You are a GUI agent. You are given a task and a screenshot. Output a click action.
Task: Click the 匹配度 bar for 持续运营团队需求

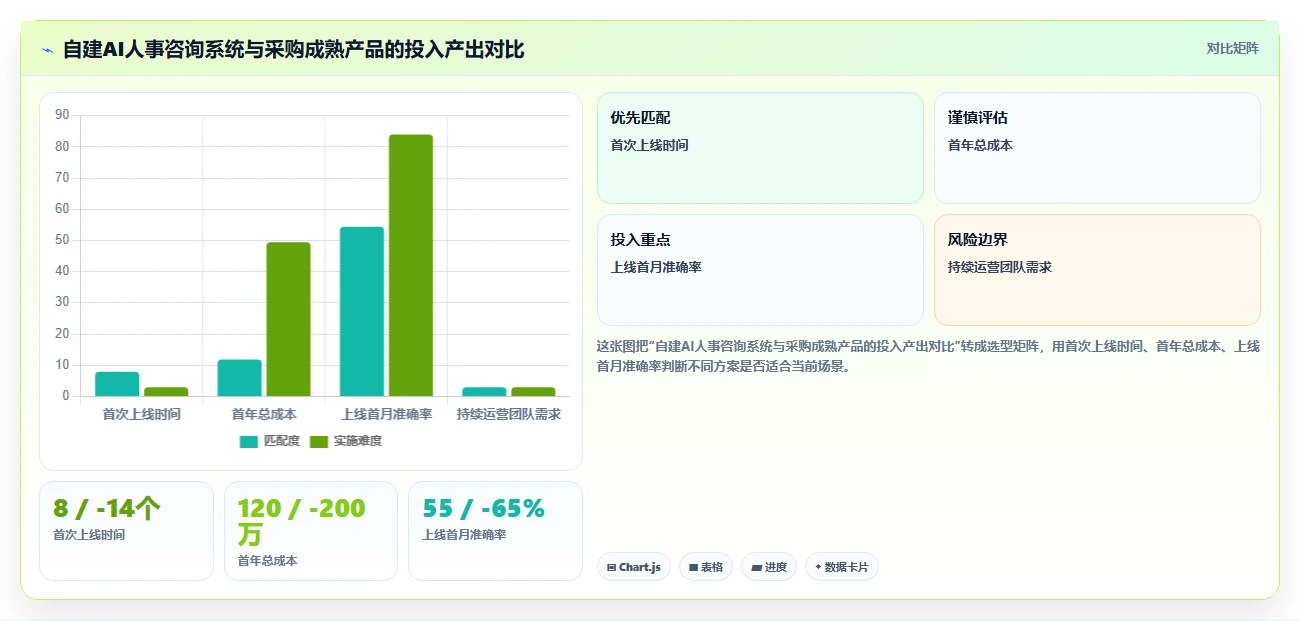pyautogui.click(x=484, y=391)
